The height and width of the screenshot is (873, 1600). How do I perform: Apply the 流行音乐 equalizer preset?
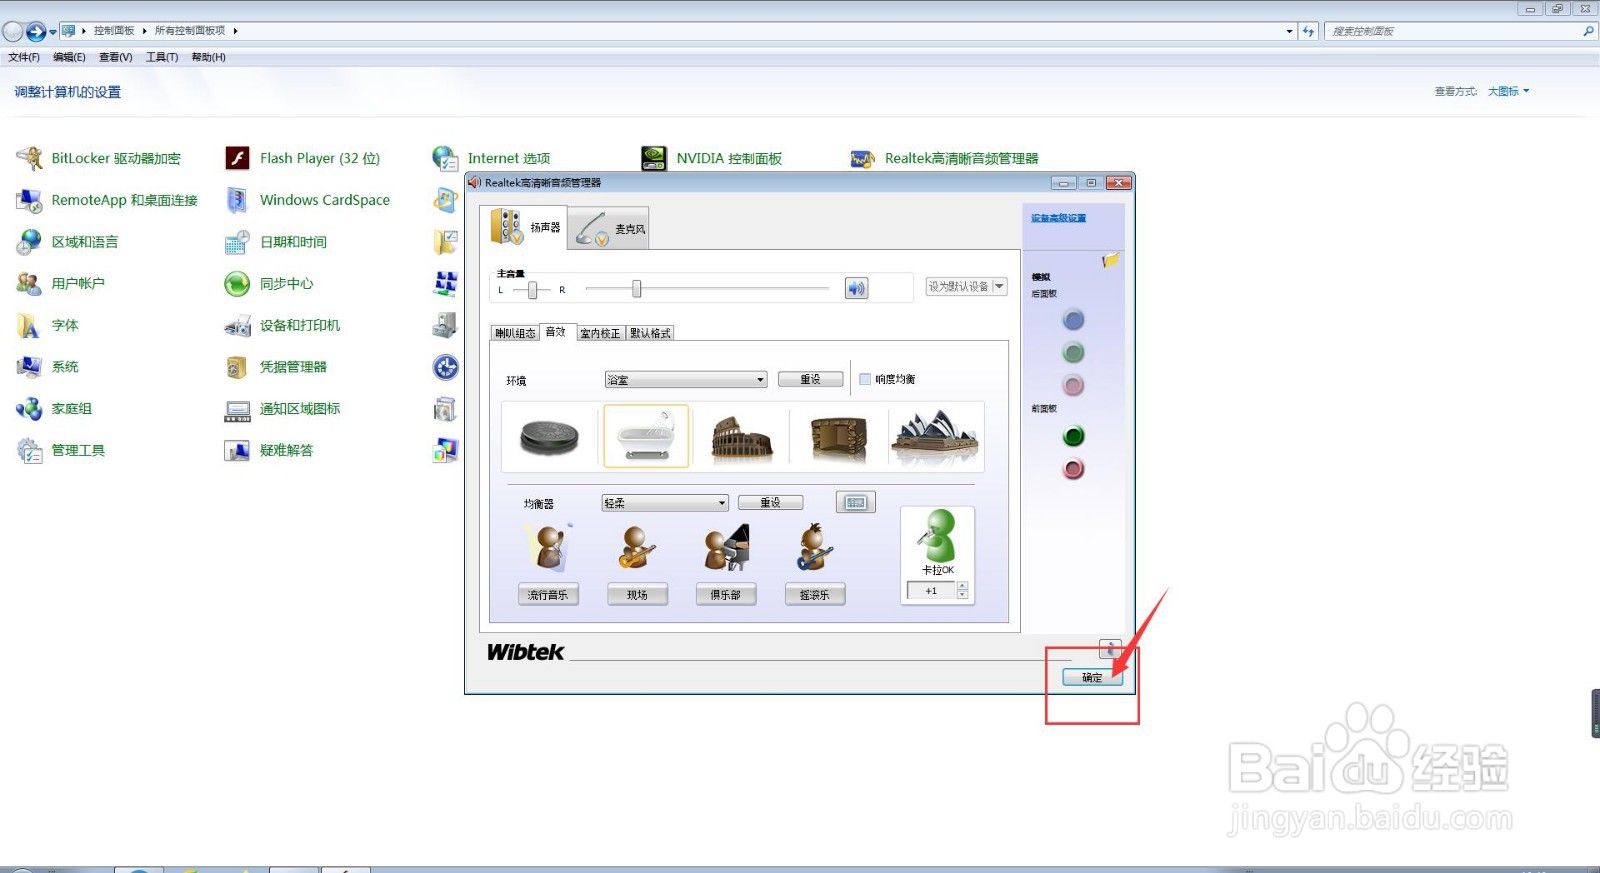click(x=548, y=595)
